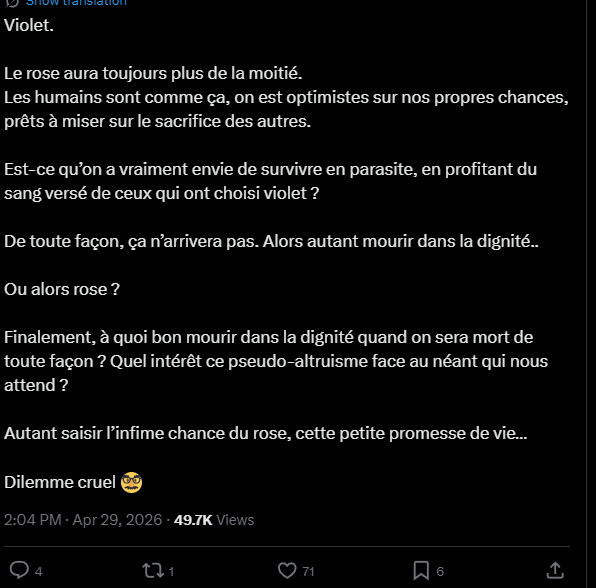Select the reply count 4
The width and height of the screenshot is (596, 588).
coord(38,571)
